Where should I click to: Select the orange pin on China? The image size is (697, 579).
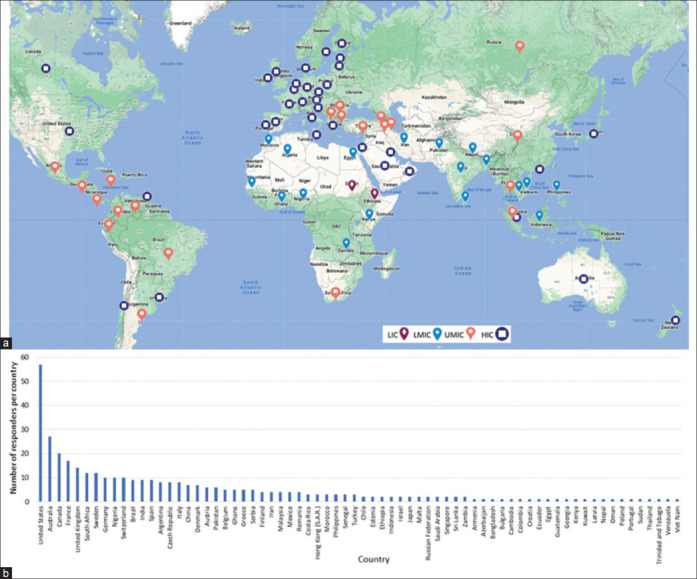pyautogui.click(x=517, y=136)
